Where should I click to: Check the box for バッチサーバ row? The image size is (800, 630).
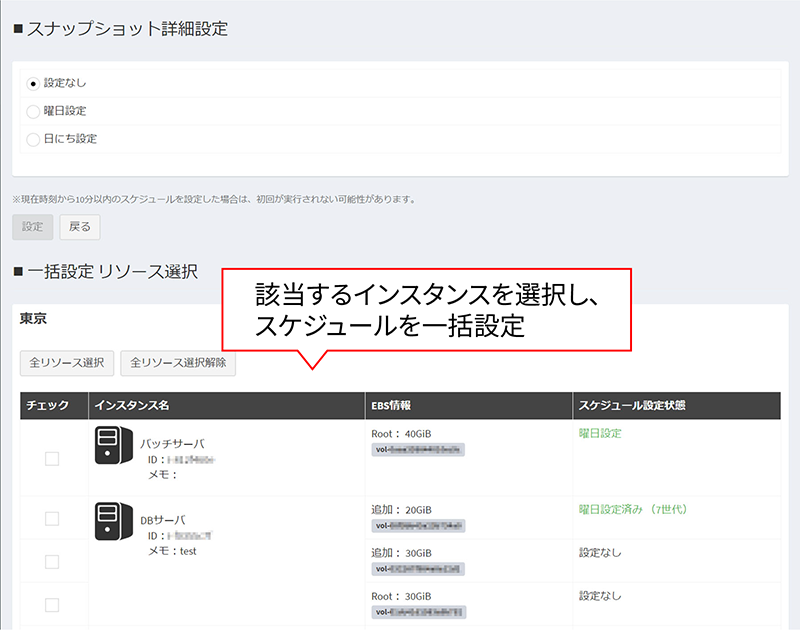52,458
